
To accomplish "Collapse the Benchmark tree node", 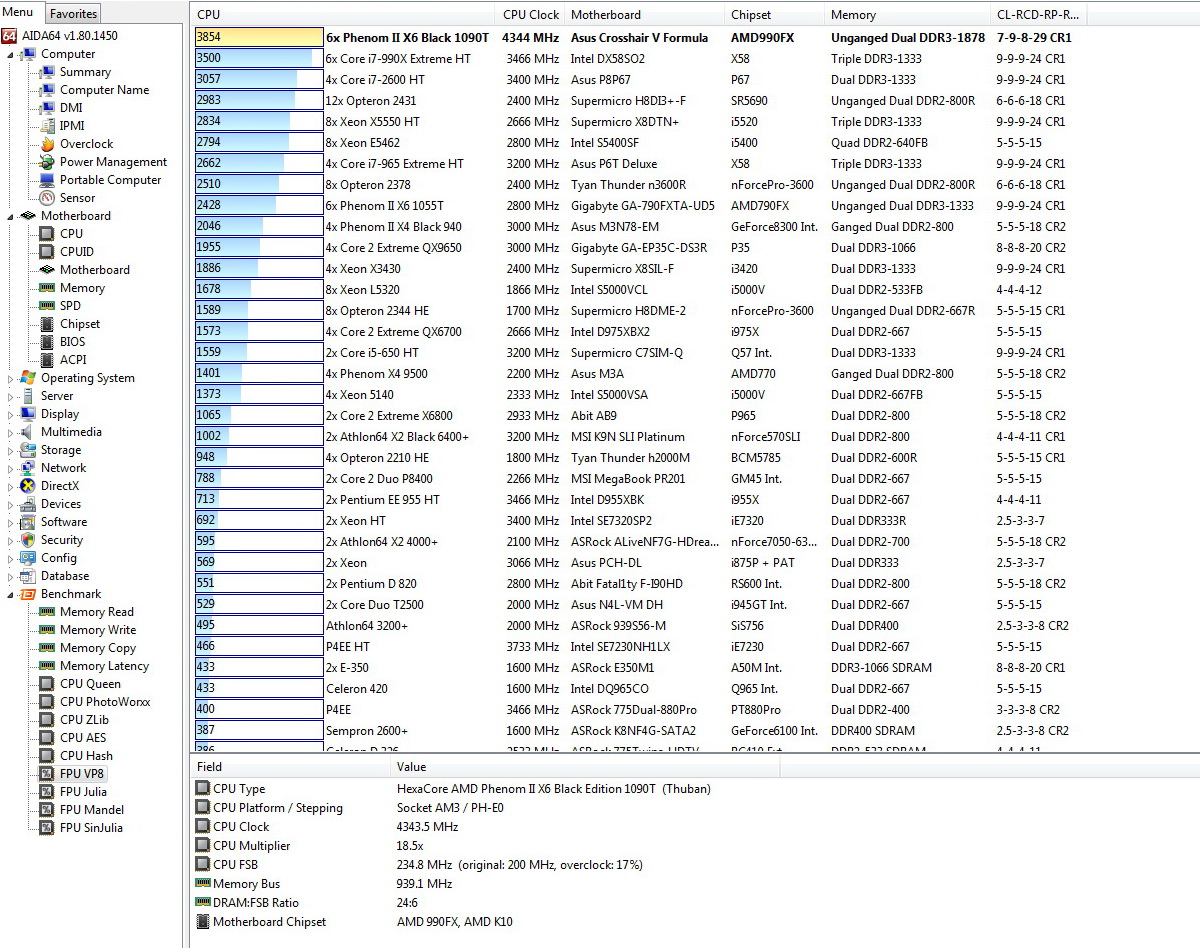I will [11, 594].
